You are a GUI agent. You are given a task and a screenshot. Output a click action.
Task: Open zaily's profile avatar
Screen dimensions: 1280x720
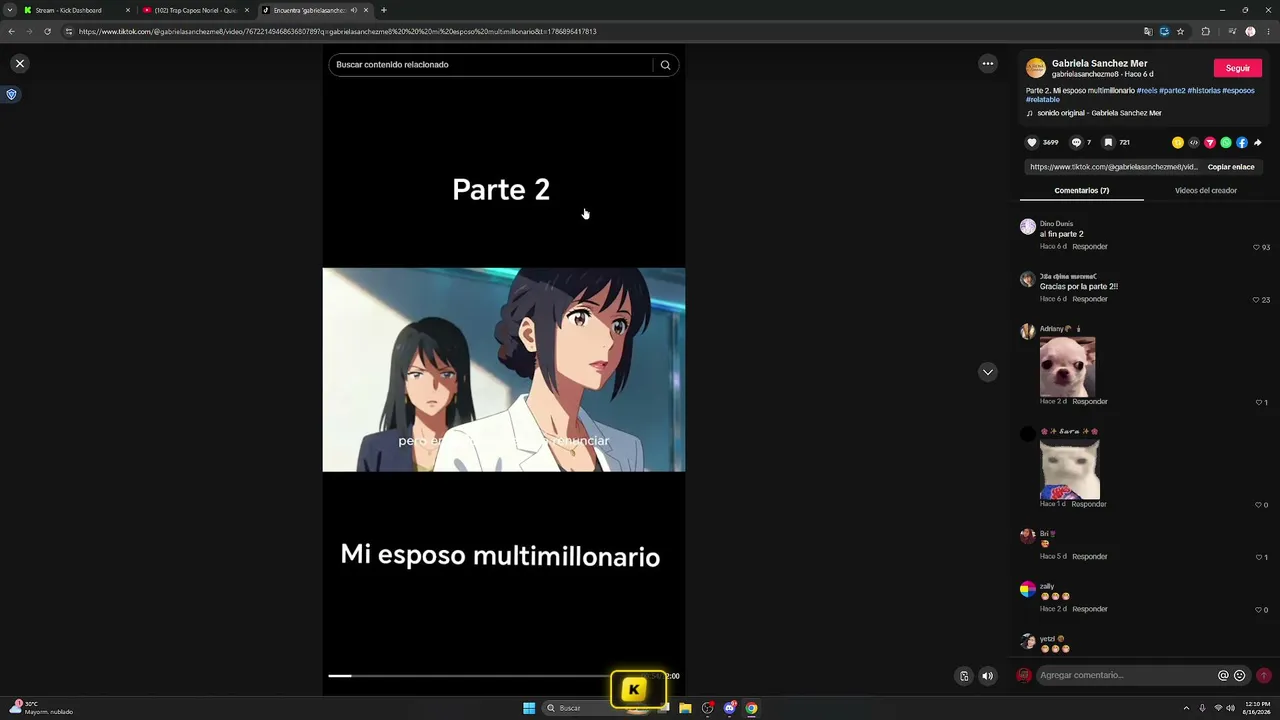(1027, 590)
